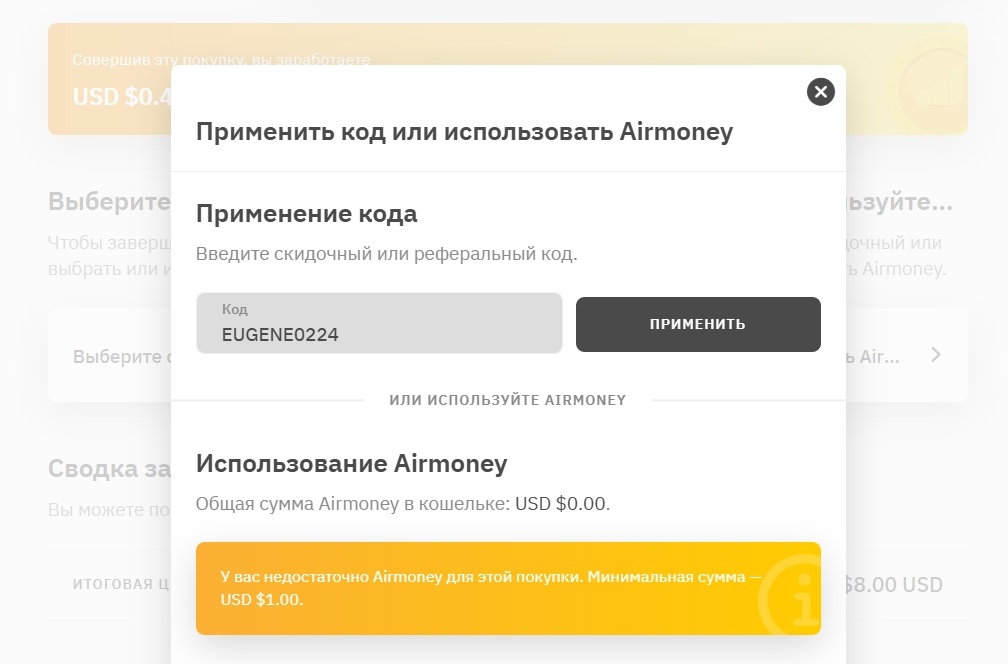Viewport: 1008px width, 664px height.
Task: Click the dialog title 'Применить код или использовать Airmoney'
Action: 464,132
